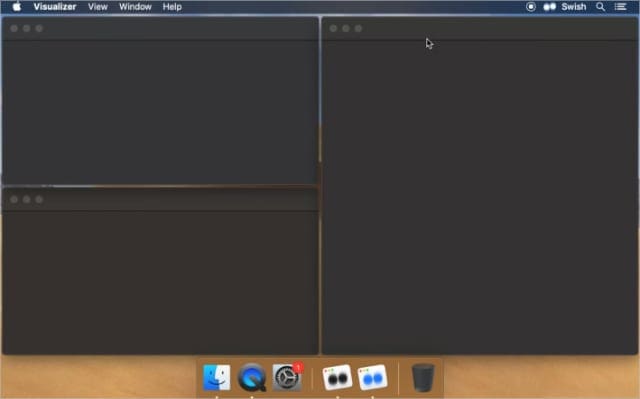640x399 pixels.
Task: Click the blue Swish app icon in dock
Action: [x=372, y=377]
